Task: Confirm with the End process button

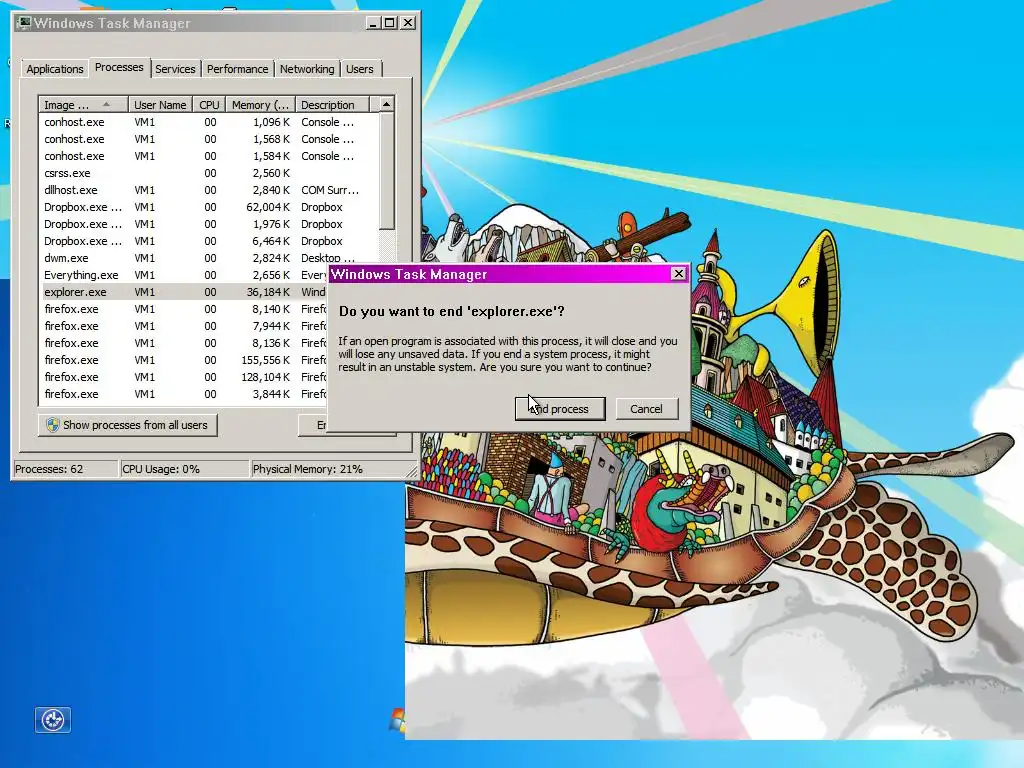Action: coord(560,409)
